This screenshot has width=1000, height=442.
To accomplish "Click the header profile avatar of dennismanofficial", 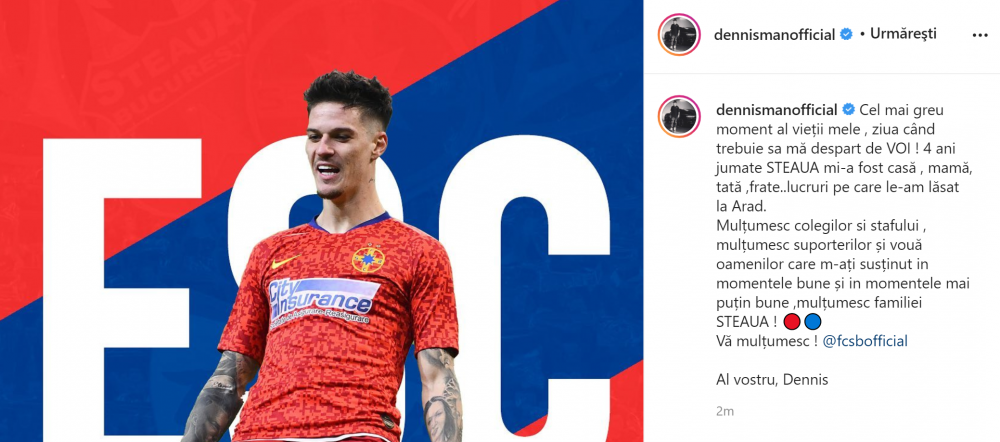I will coord(679,34).
